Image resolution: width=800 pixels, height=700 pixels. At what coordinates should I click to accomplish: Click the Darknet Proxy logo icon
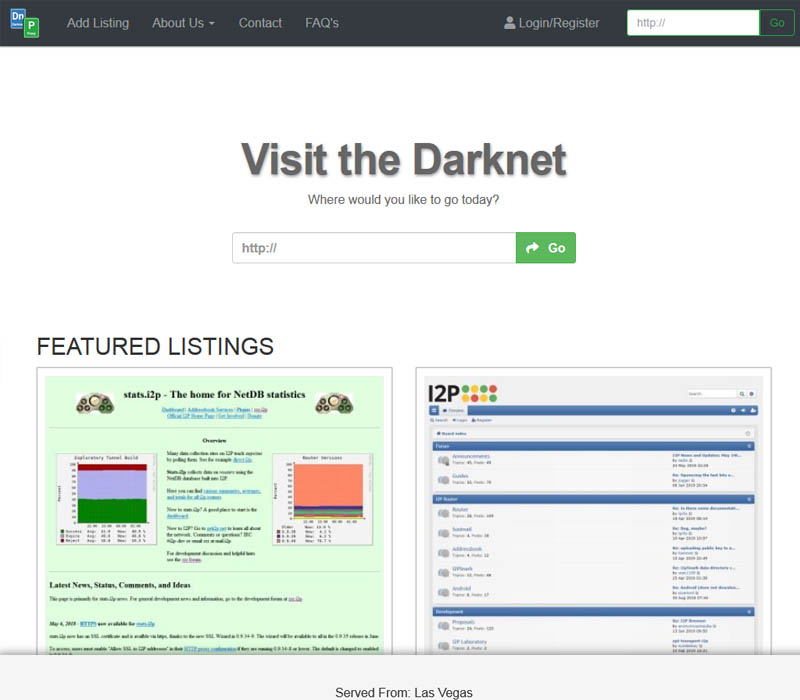[24, 23]
